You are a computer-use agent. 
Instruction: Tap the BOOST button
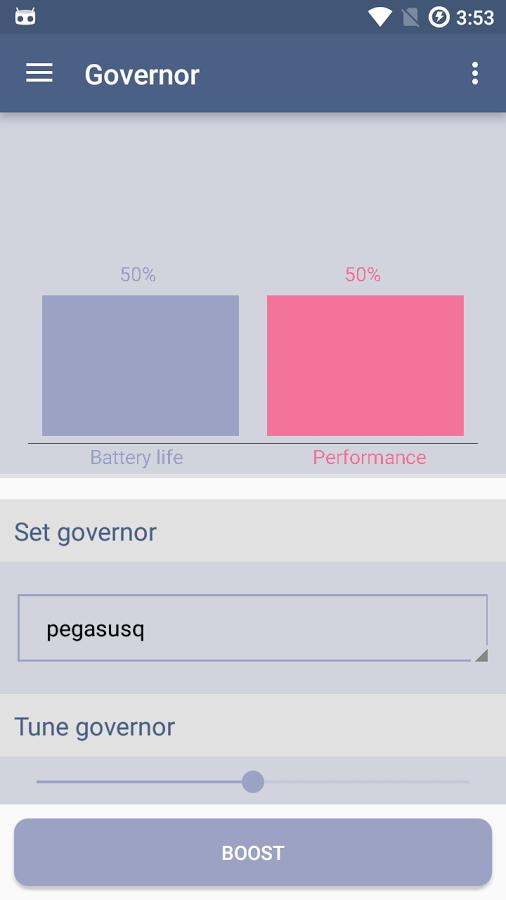(x=253, y=852)
